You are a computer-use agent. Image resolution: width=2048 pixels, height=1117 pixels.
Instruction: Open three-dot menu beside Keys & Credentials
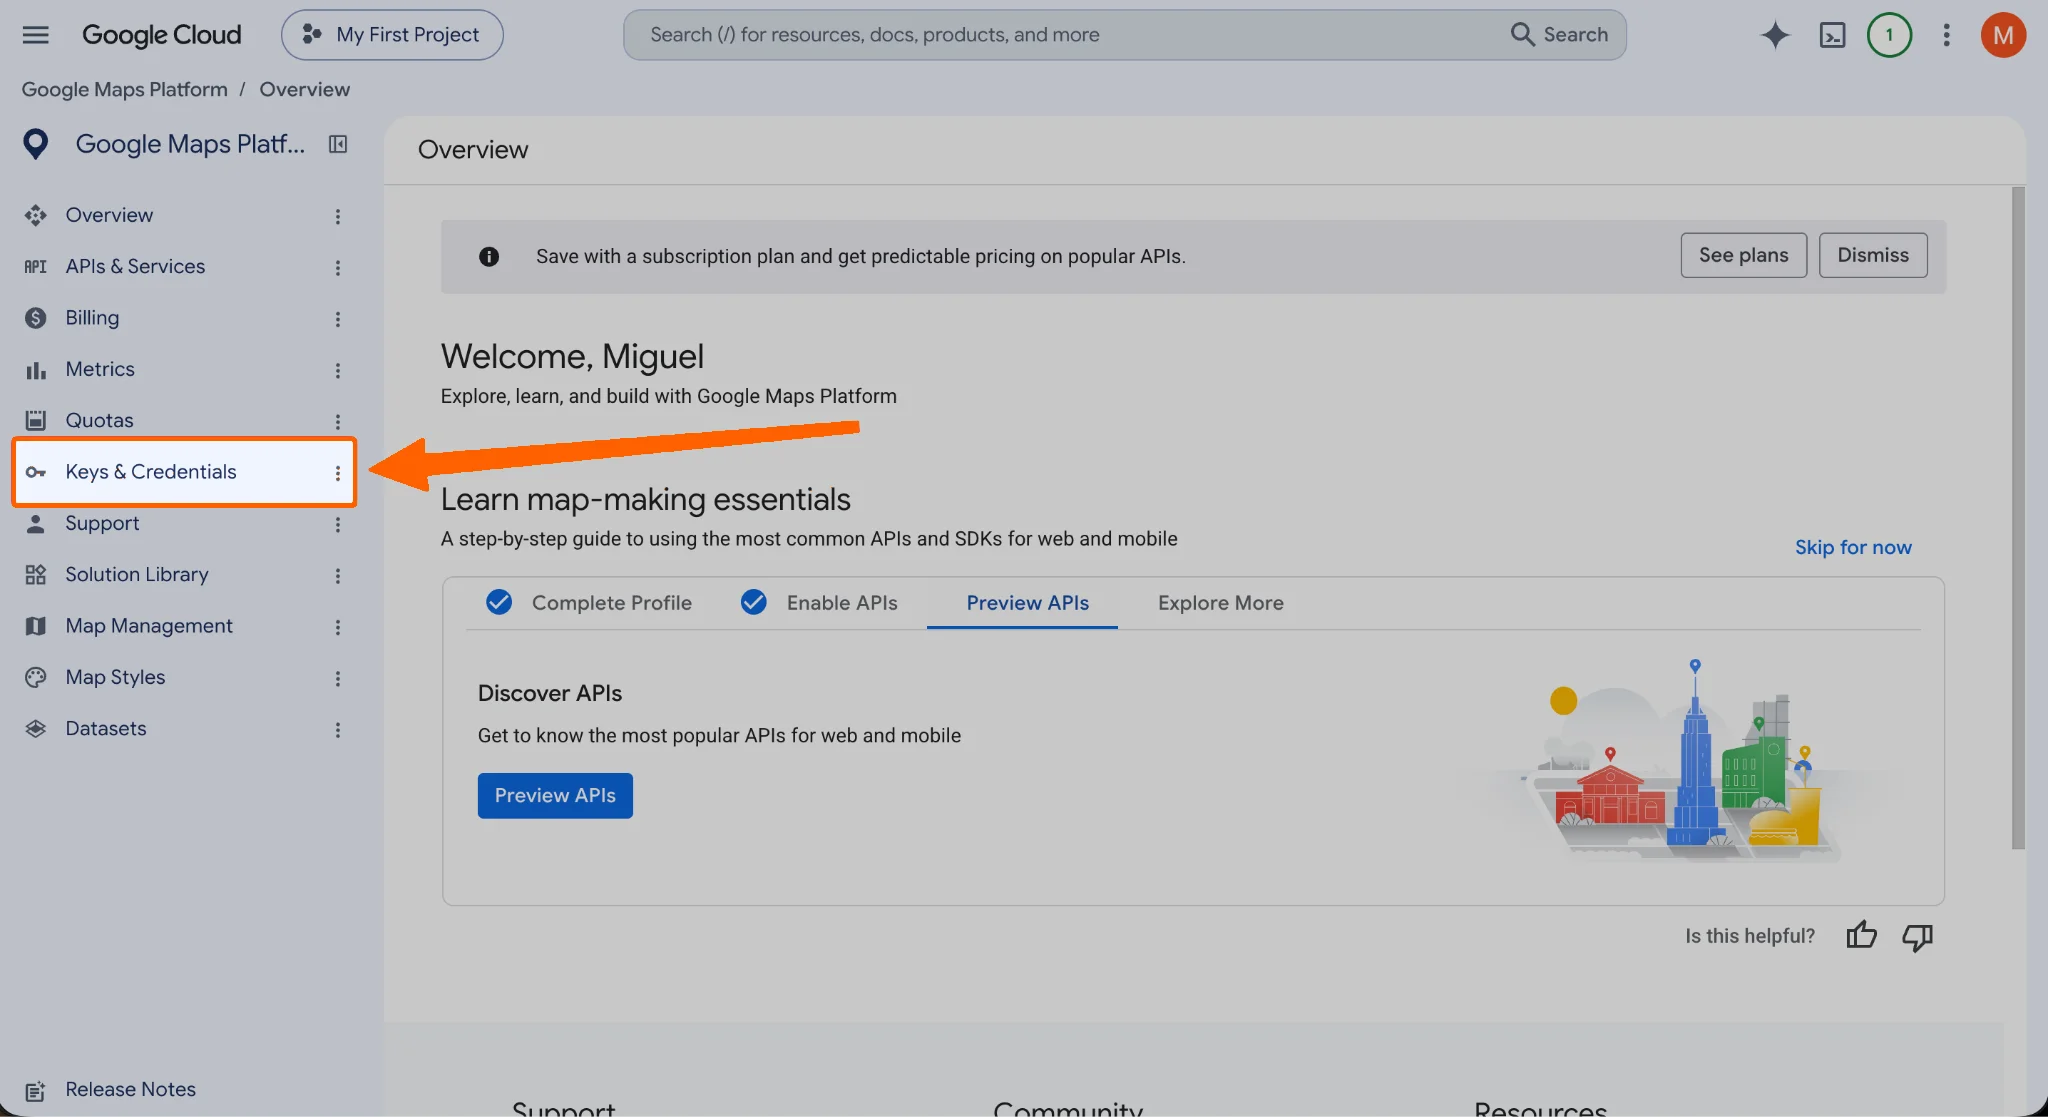point(338,473)
